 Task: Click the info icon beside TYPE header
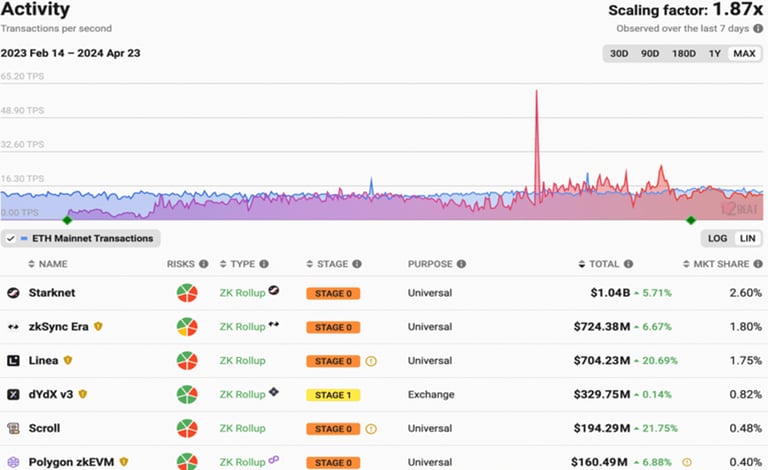point(264,264)
